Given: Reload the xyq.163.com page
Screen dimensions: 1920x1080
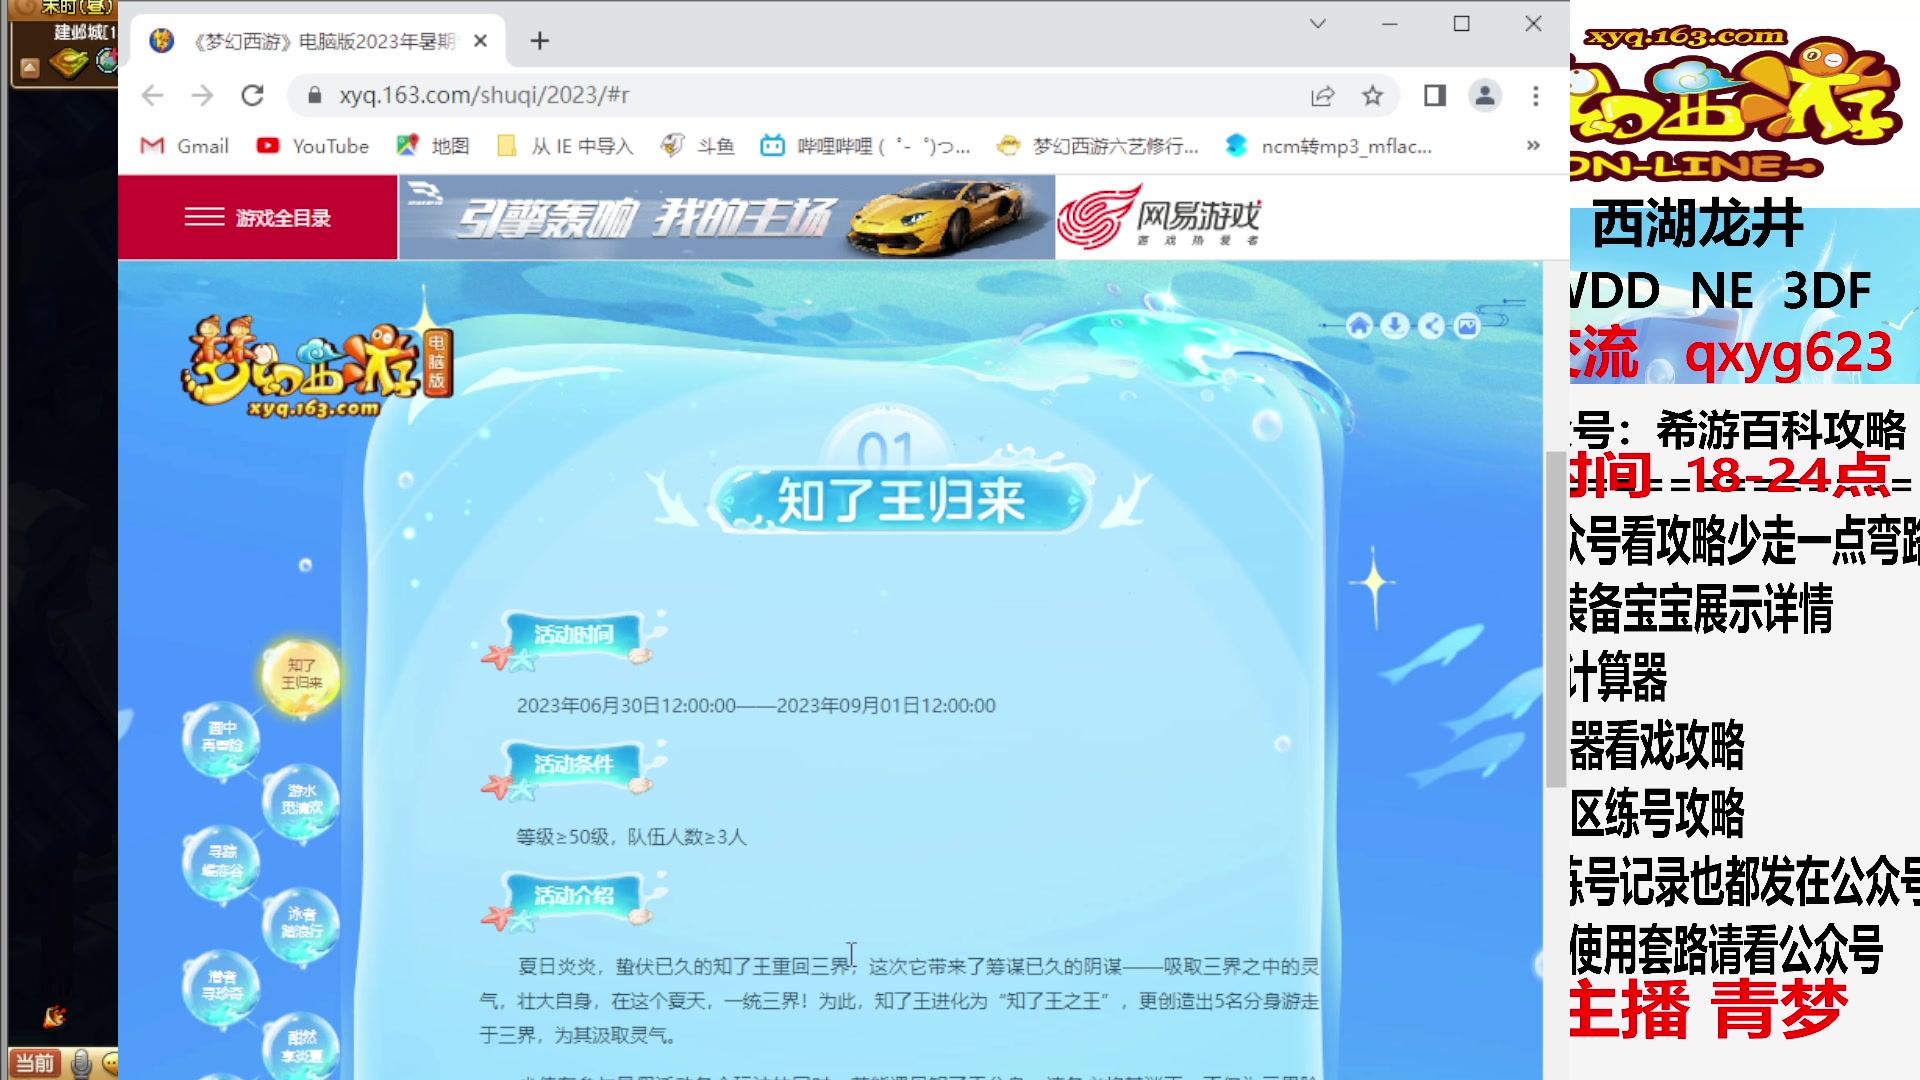Looking at the screenshot, I should point(253,96).
